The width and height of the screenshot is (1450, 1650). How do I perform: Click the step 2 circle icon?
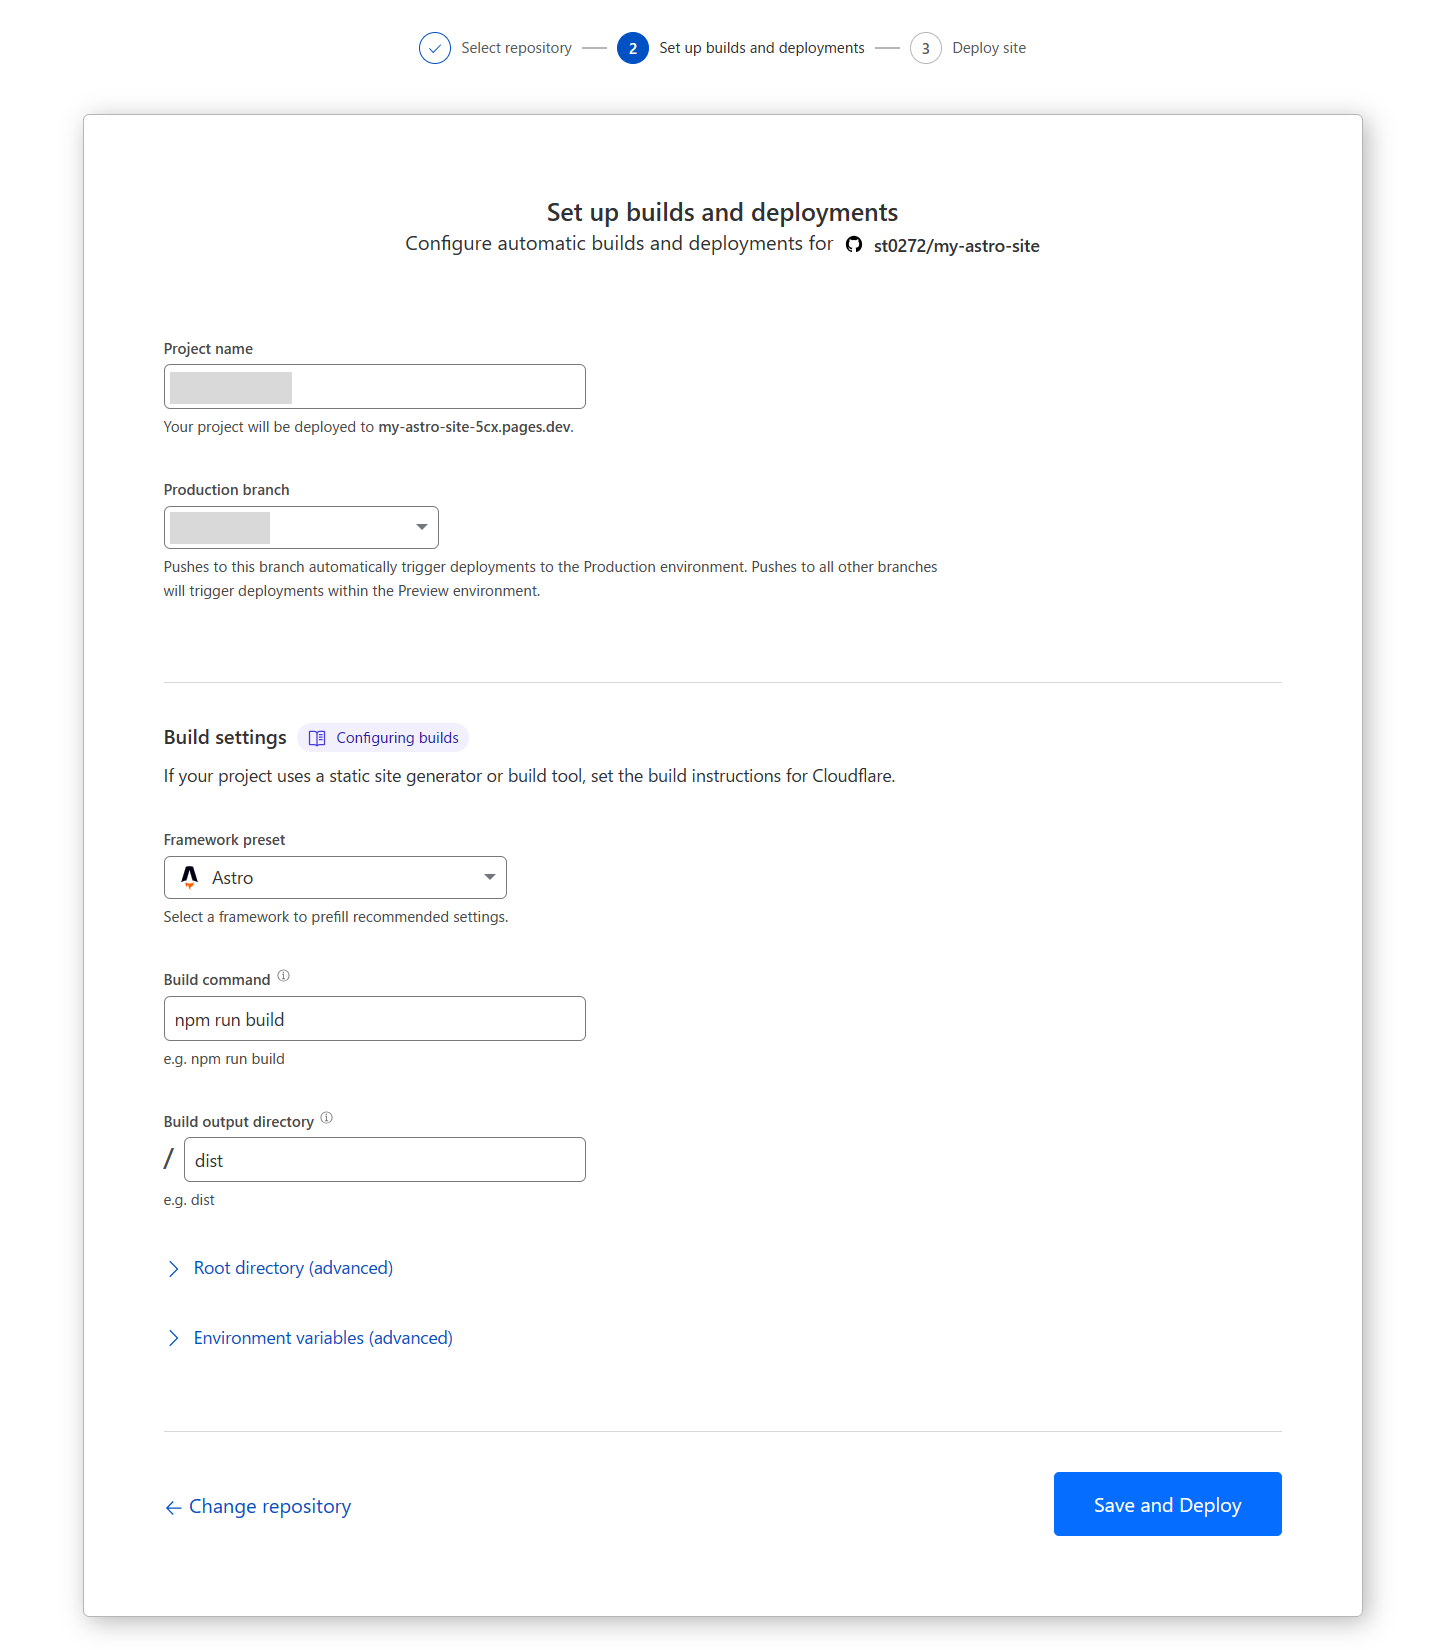click(633, 48)
